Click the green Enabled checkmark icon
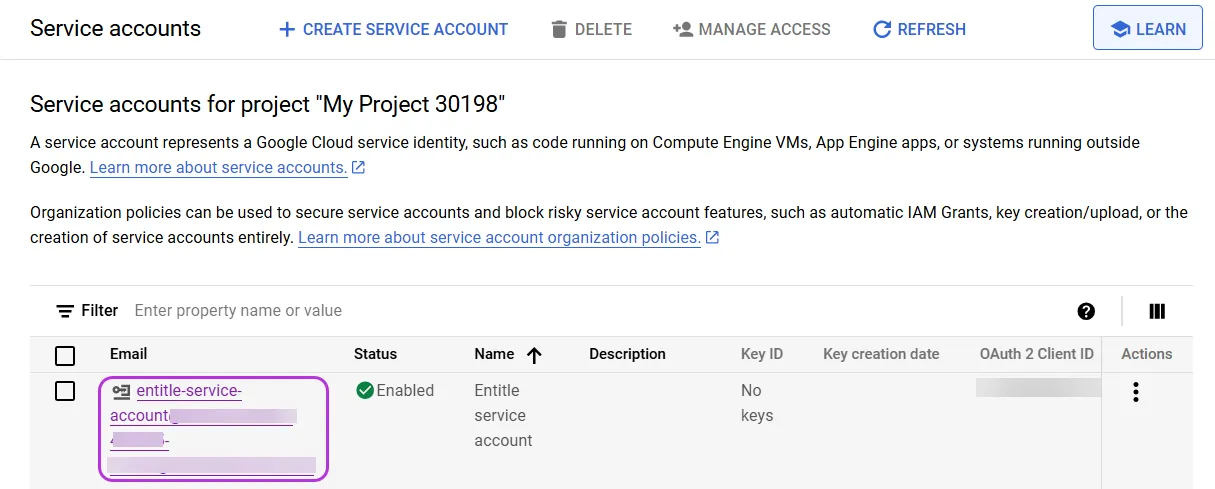The width and height of the screenshot is (1215, 489). [365, 390]
